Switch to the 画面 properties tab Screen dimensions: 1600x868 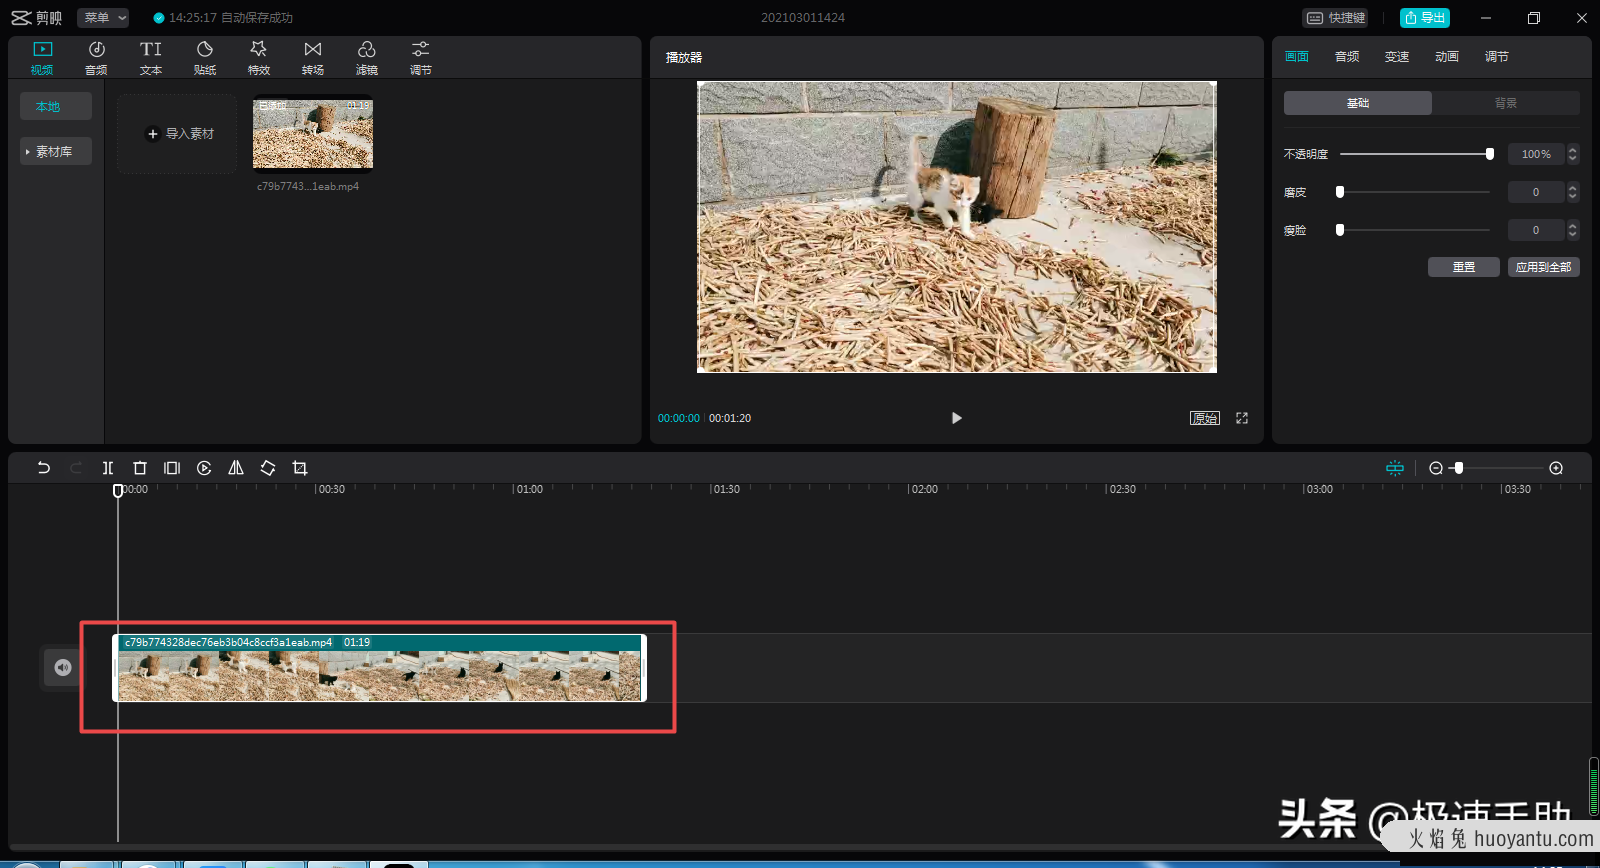(1297, 57)
